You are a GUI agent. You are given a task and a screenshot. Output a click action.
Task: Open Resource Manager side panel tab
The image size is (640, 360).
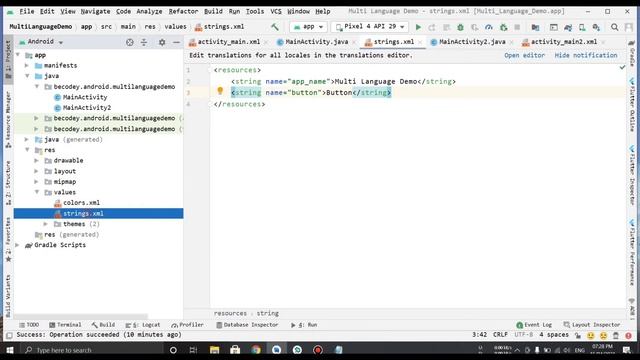pyautogui.click(x=8, y=120)
